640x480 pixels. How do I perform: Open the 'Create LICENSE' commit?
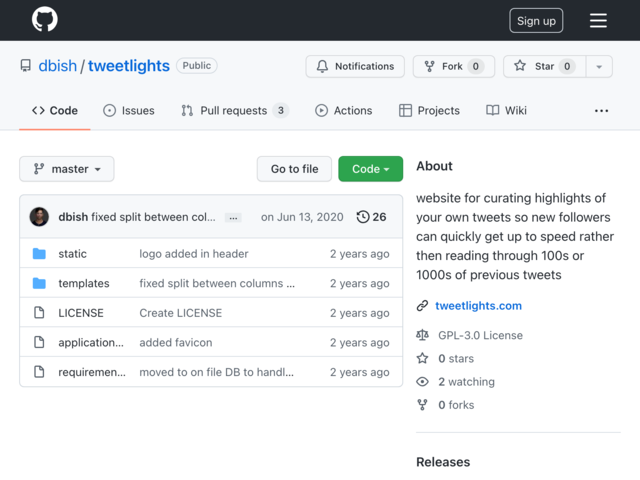pyautogui.click(x=180, y=313)
